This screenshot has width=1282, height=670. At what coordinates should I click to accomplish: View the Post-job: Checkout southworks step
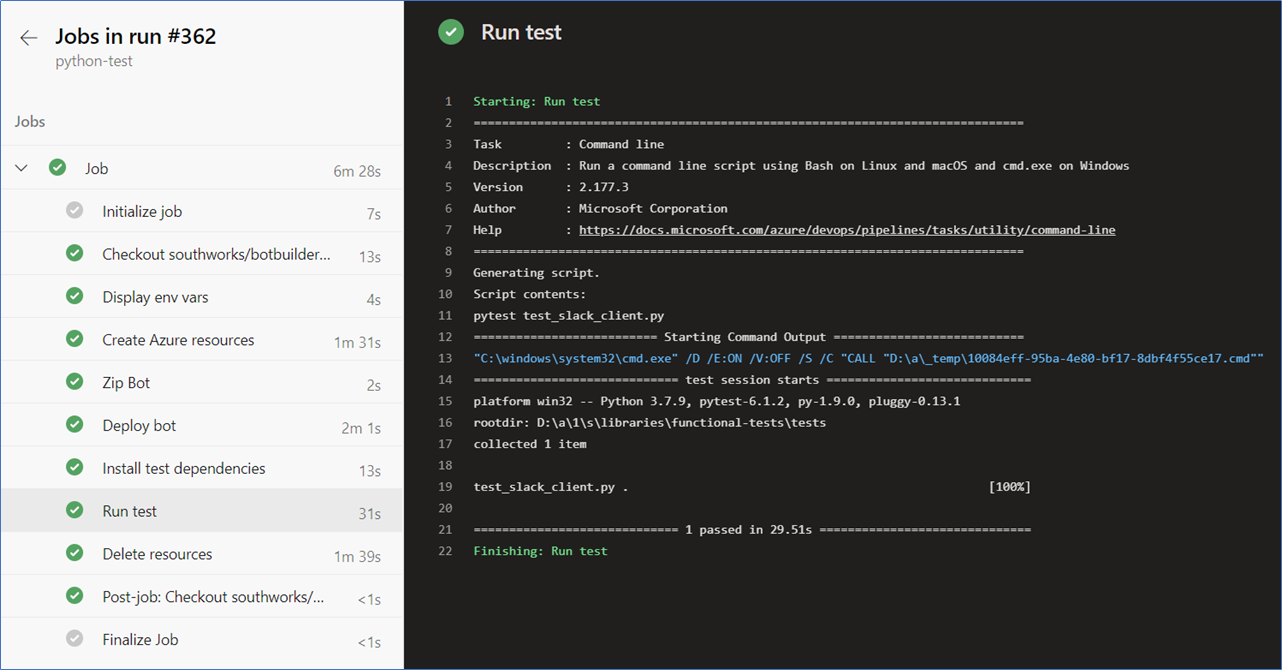[201, 596]
